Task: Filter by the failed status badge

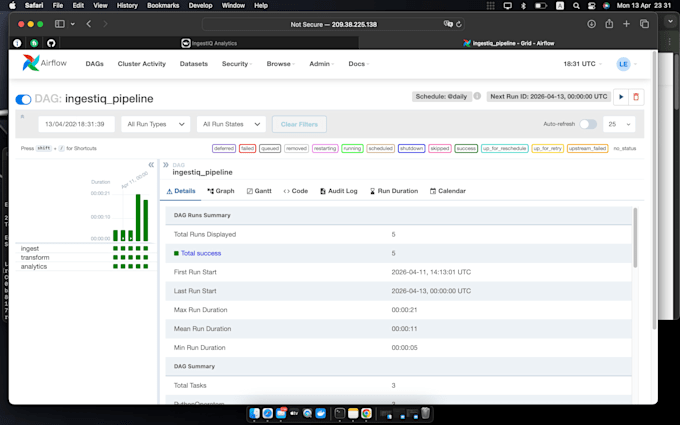Action: (247, 148)
